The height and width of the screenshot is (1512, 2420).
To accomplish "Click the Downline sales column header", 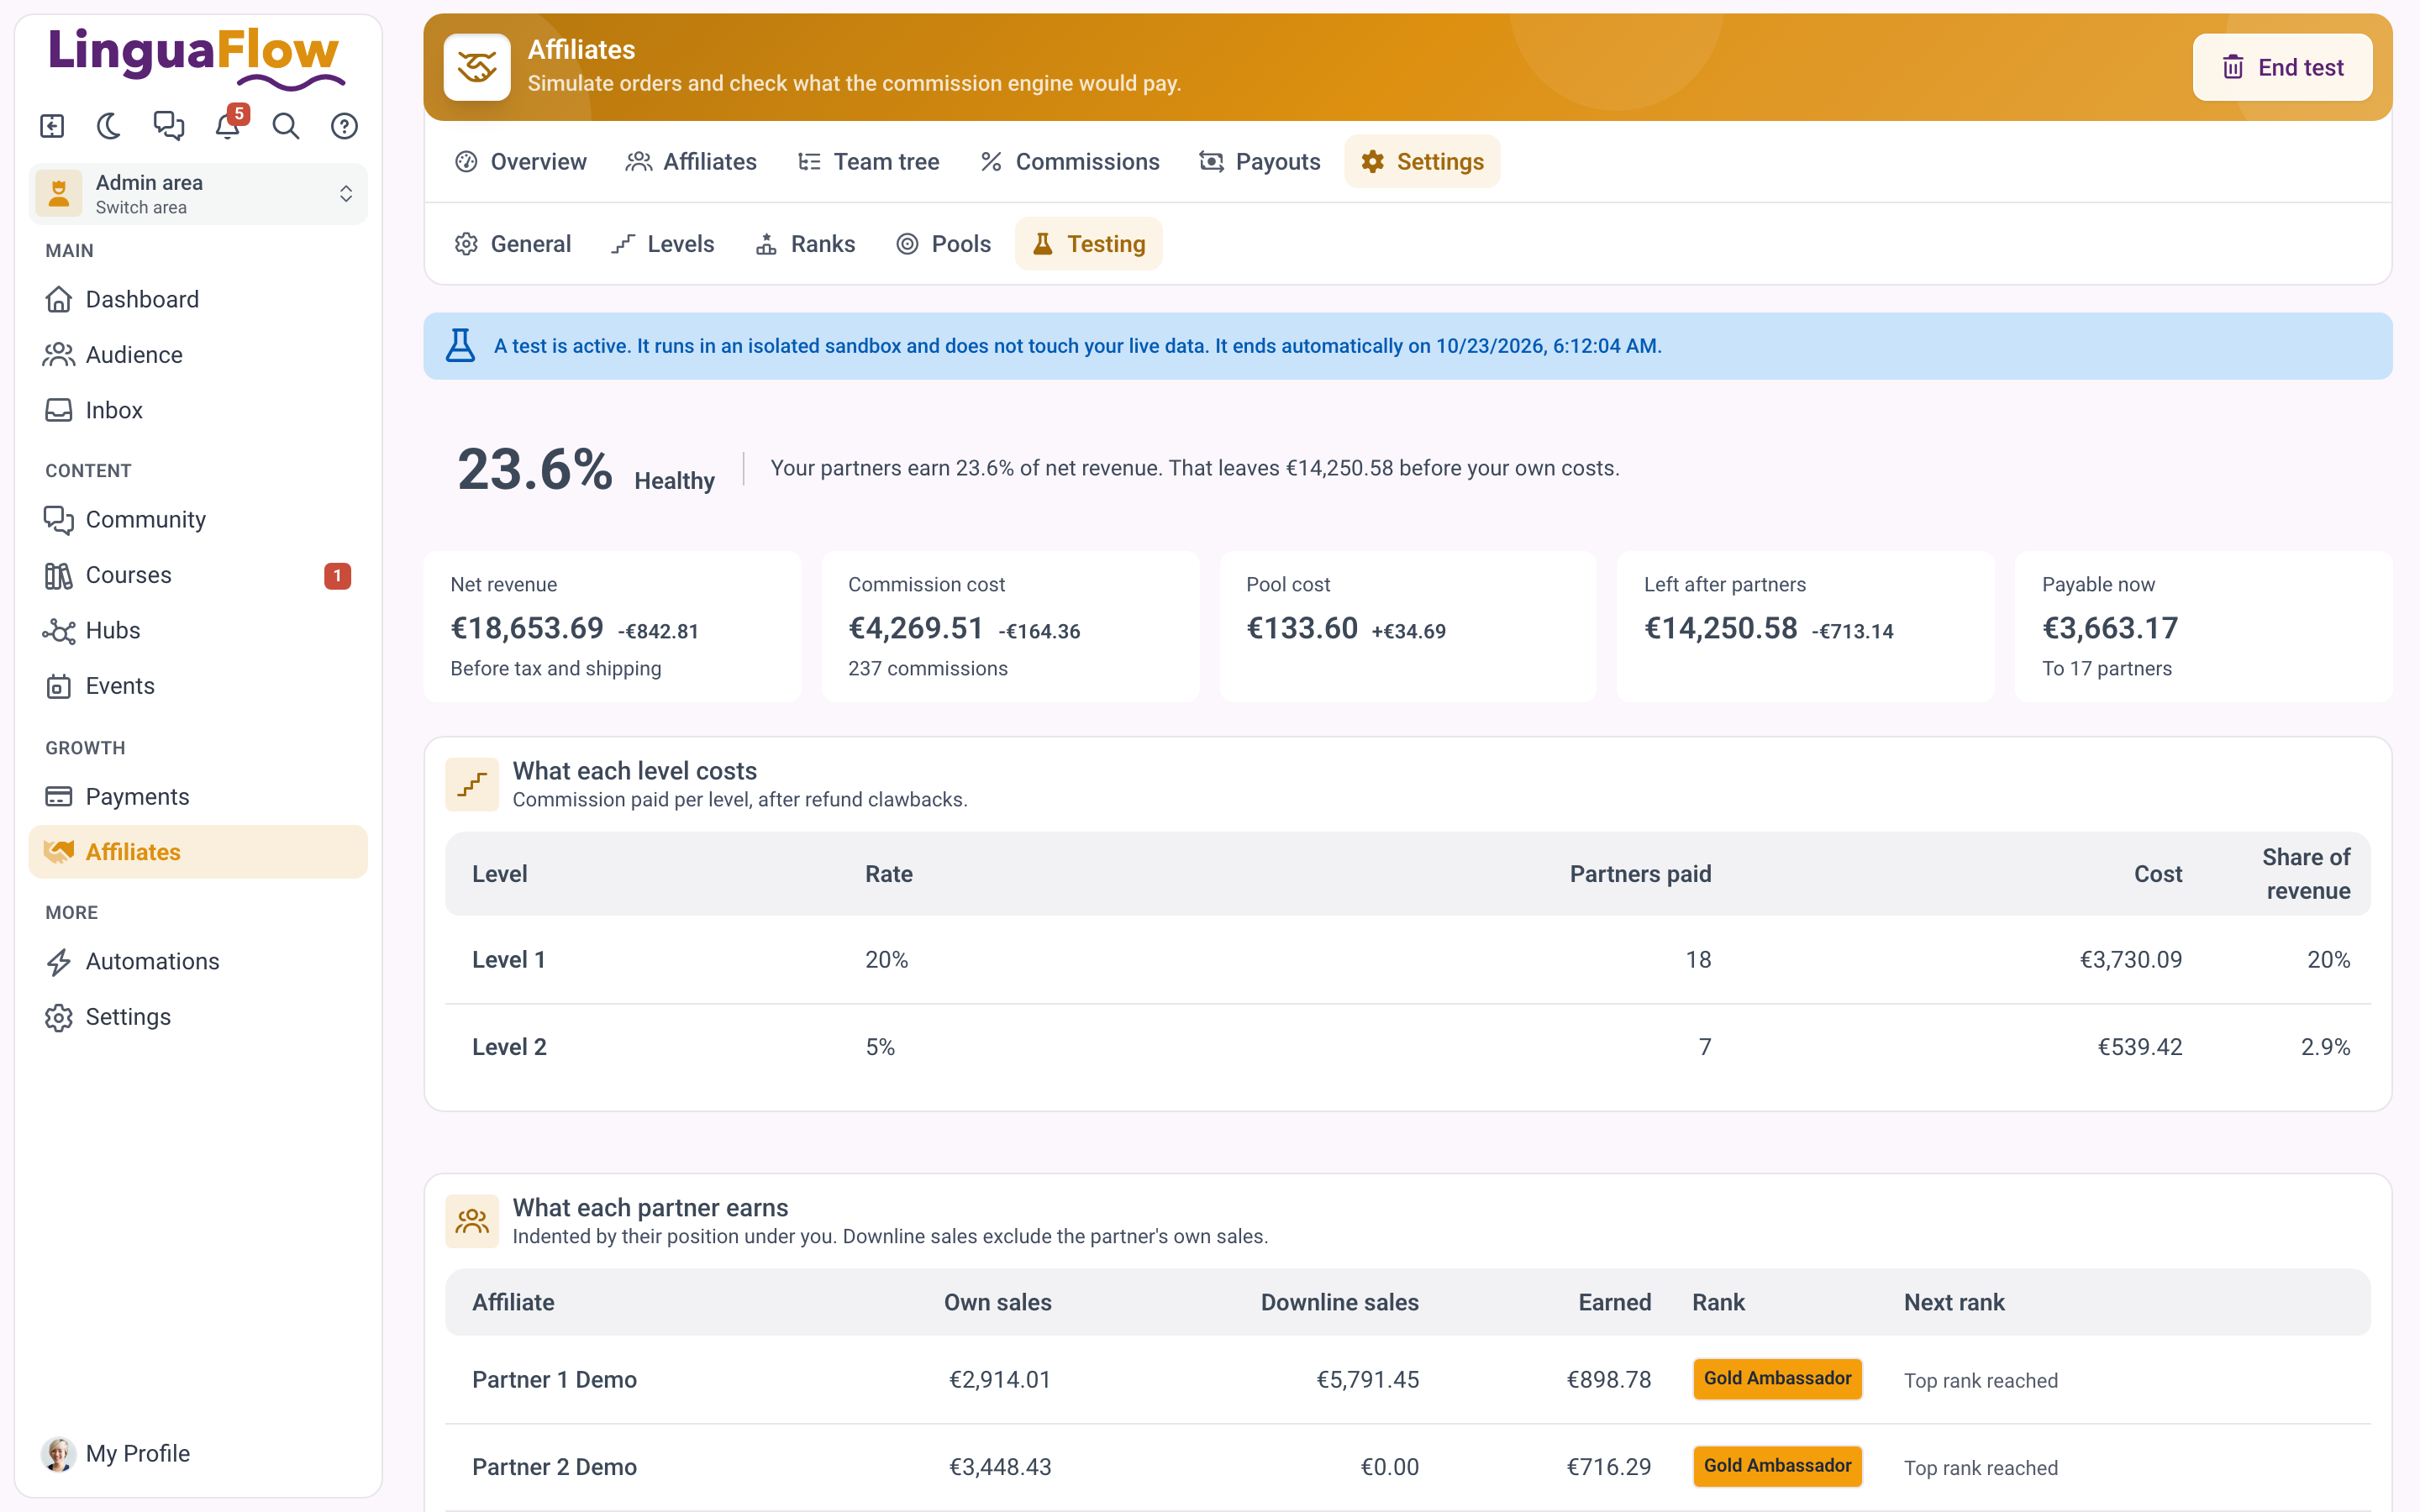I will (1339, 1302).
